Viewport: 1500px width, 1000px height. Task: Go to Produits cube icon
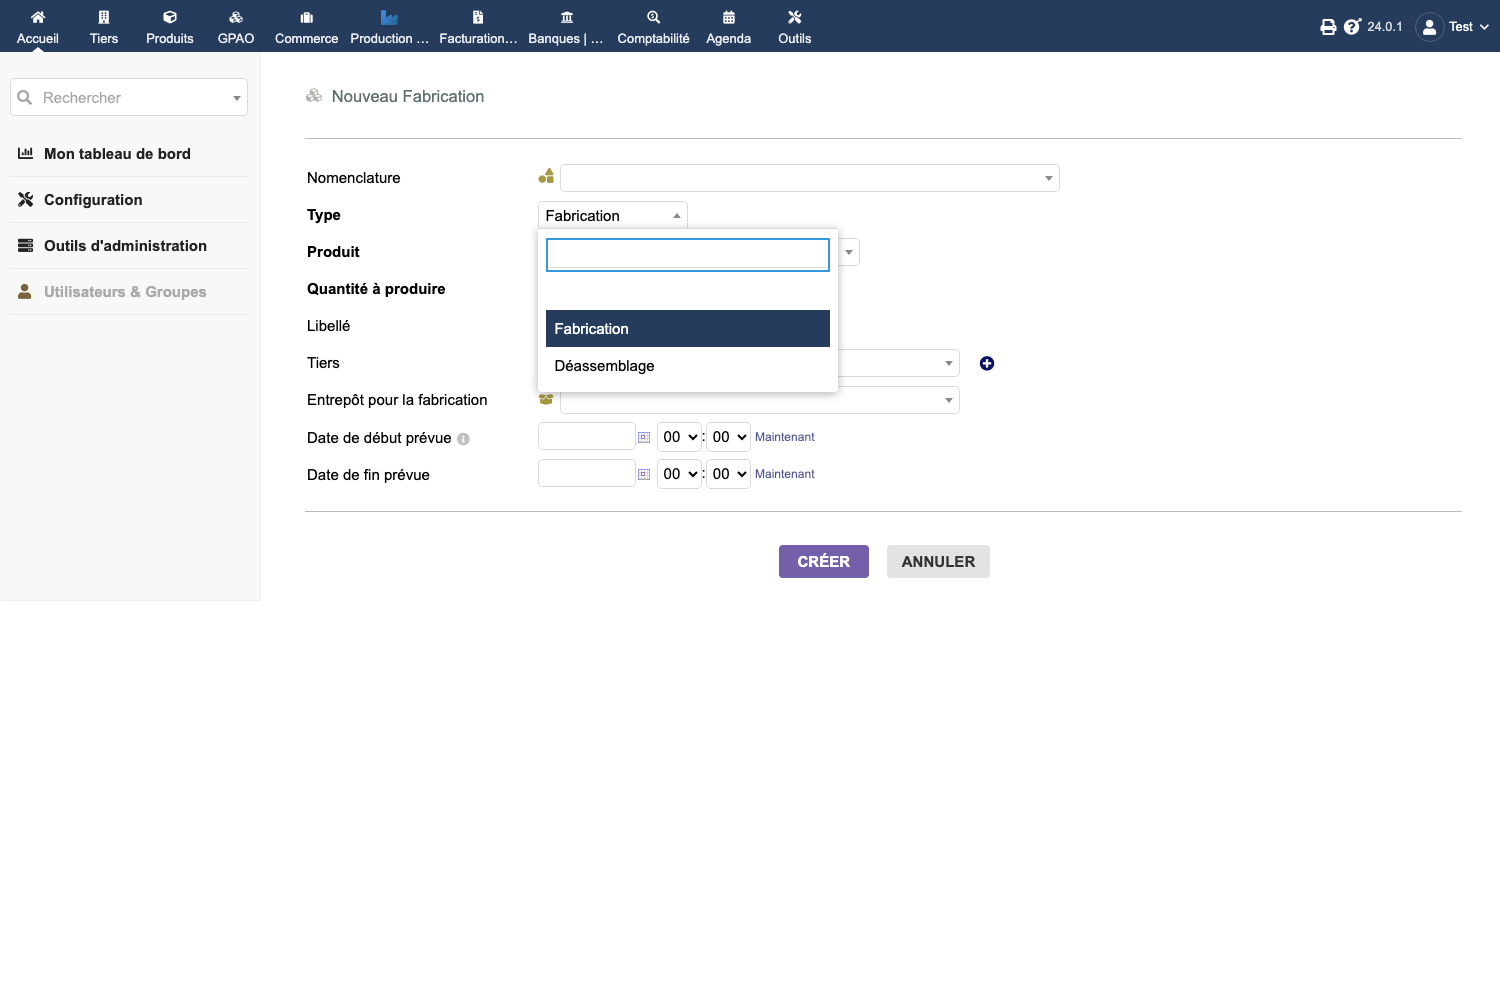tap(170, 17)
